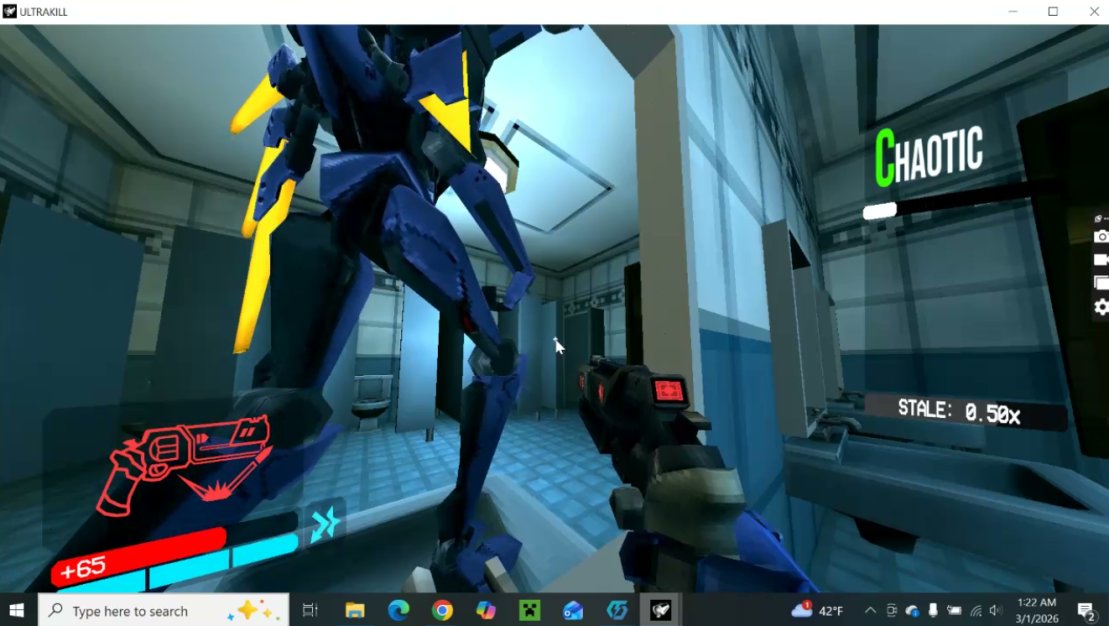Image resolution: width=1109 pixels, height=626 pixels.
Task: Open the Wi-Fi network tray icon
Action: 976,610
